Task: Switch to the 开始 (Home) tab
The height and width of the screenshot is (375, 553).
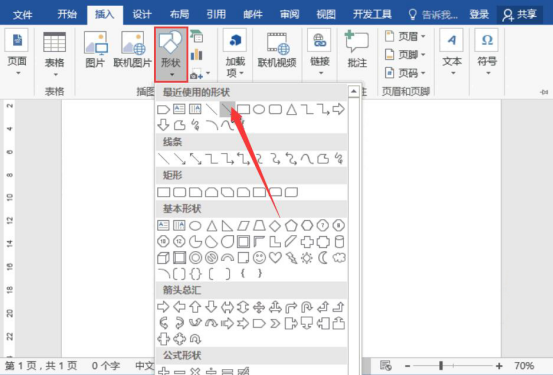Action: [67, 14]
